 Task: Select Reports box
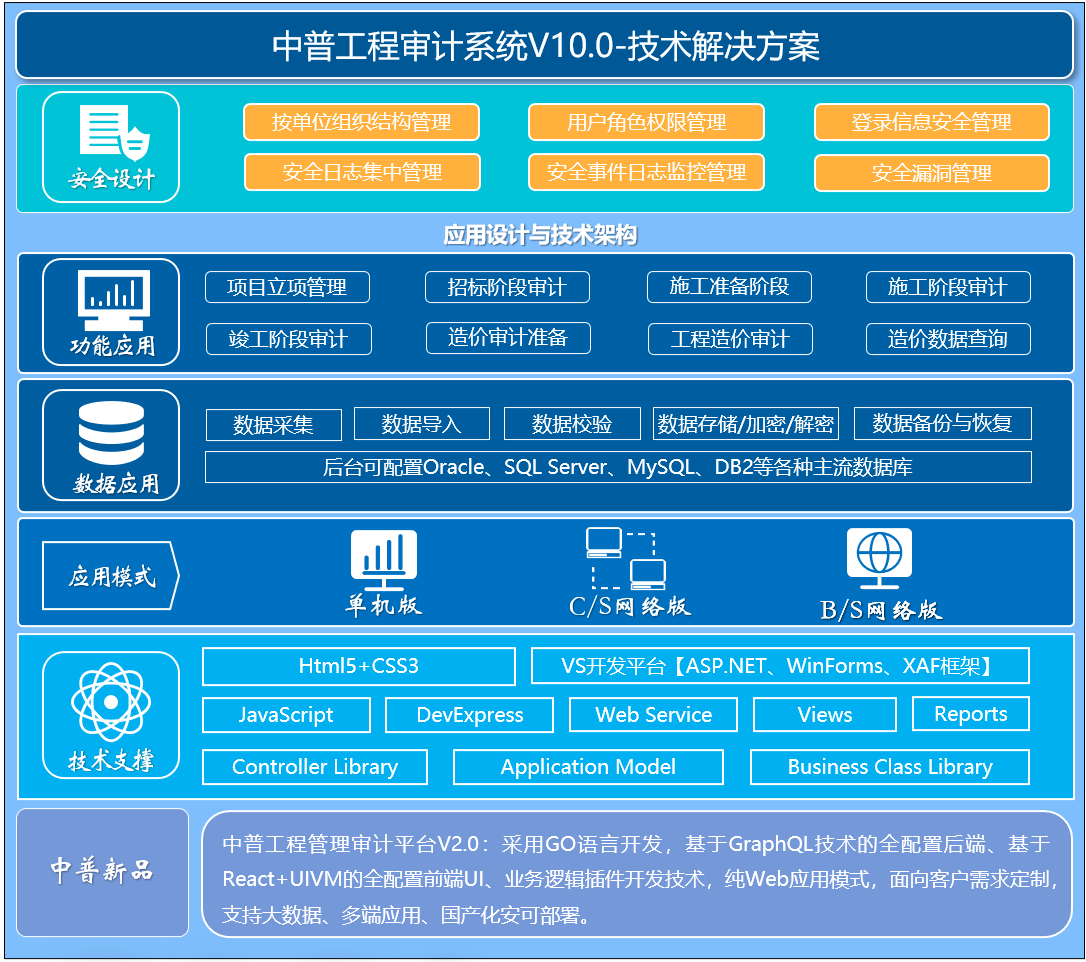pos(971,714)
